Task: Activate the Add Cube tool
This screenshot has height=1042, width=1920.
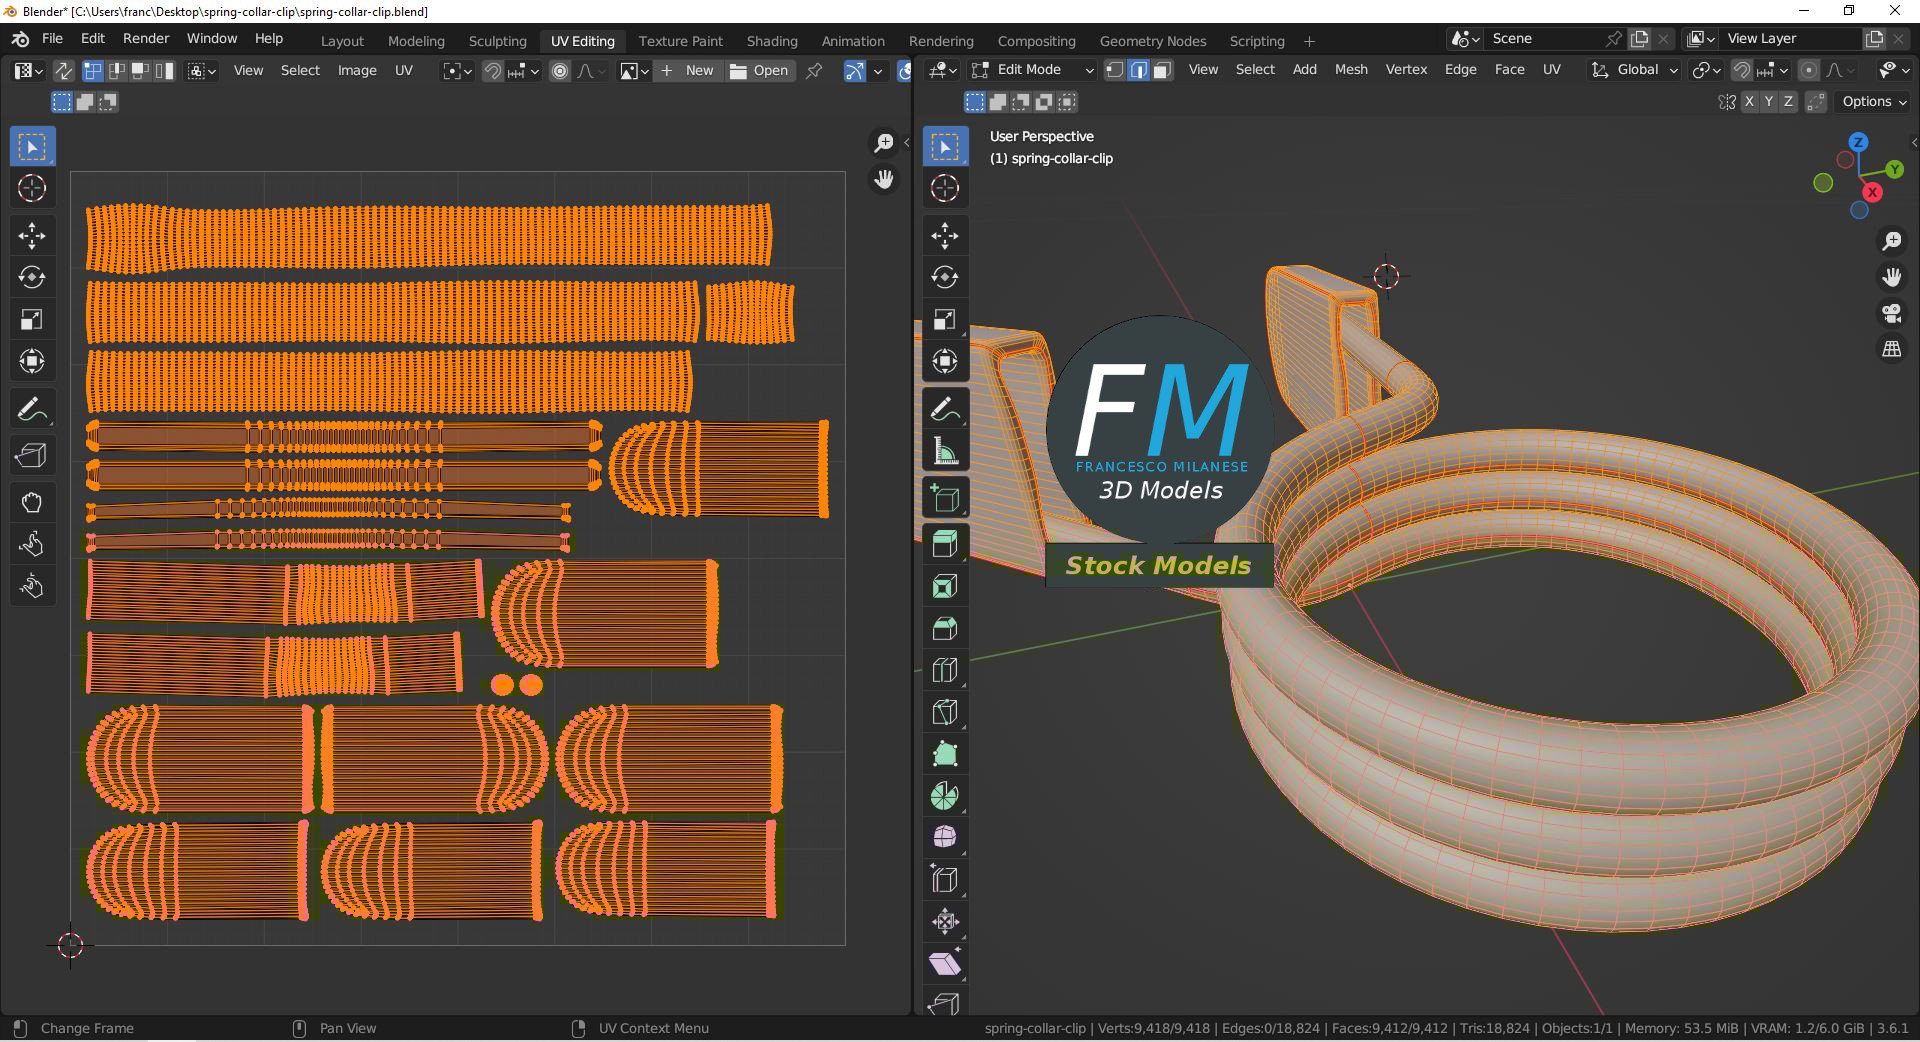Action: (x=945, y=497)
